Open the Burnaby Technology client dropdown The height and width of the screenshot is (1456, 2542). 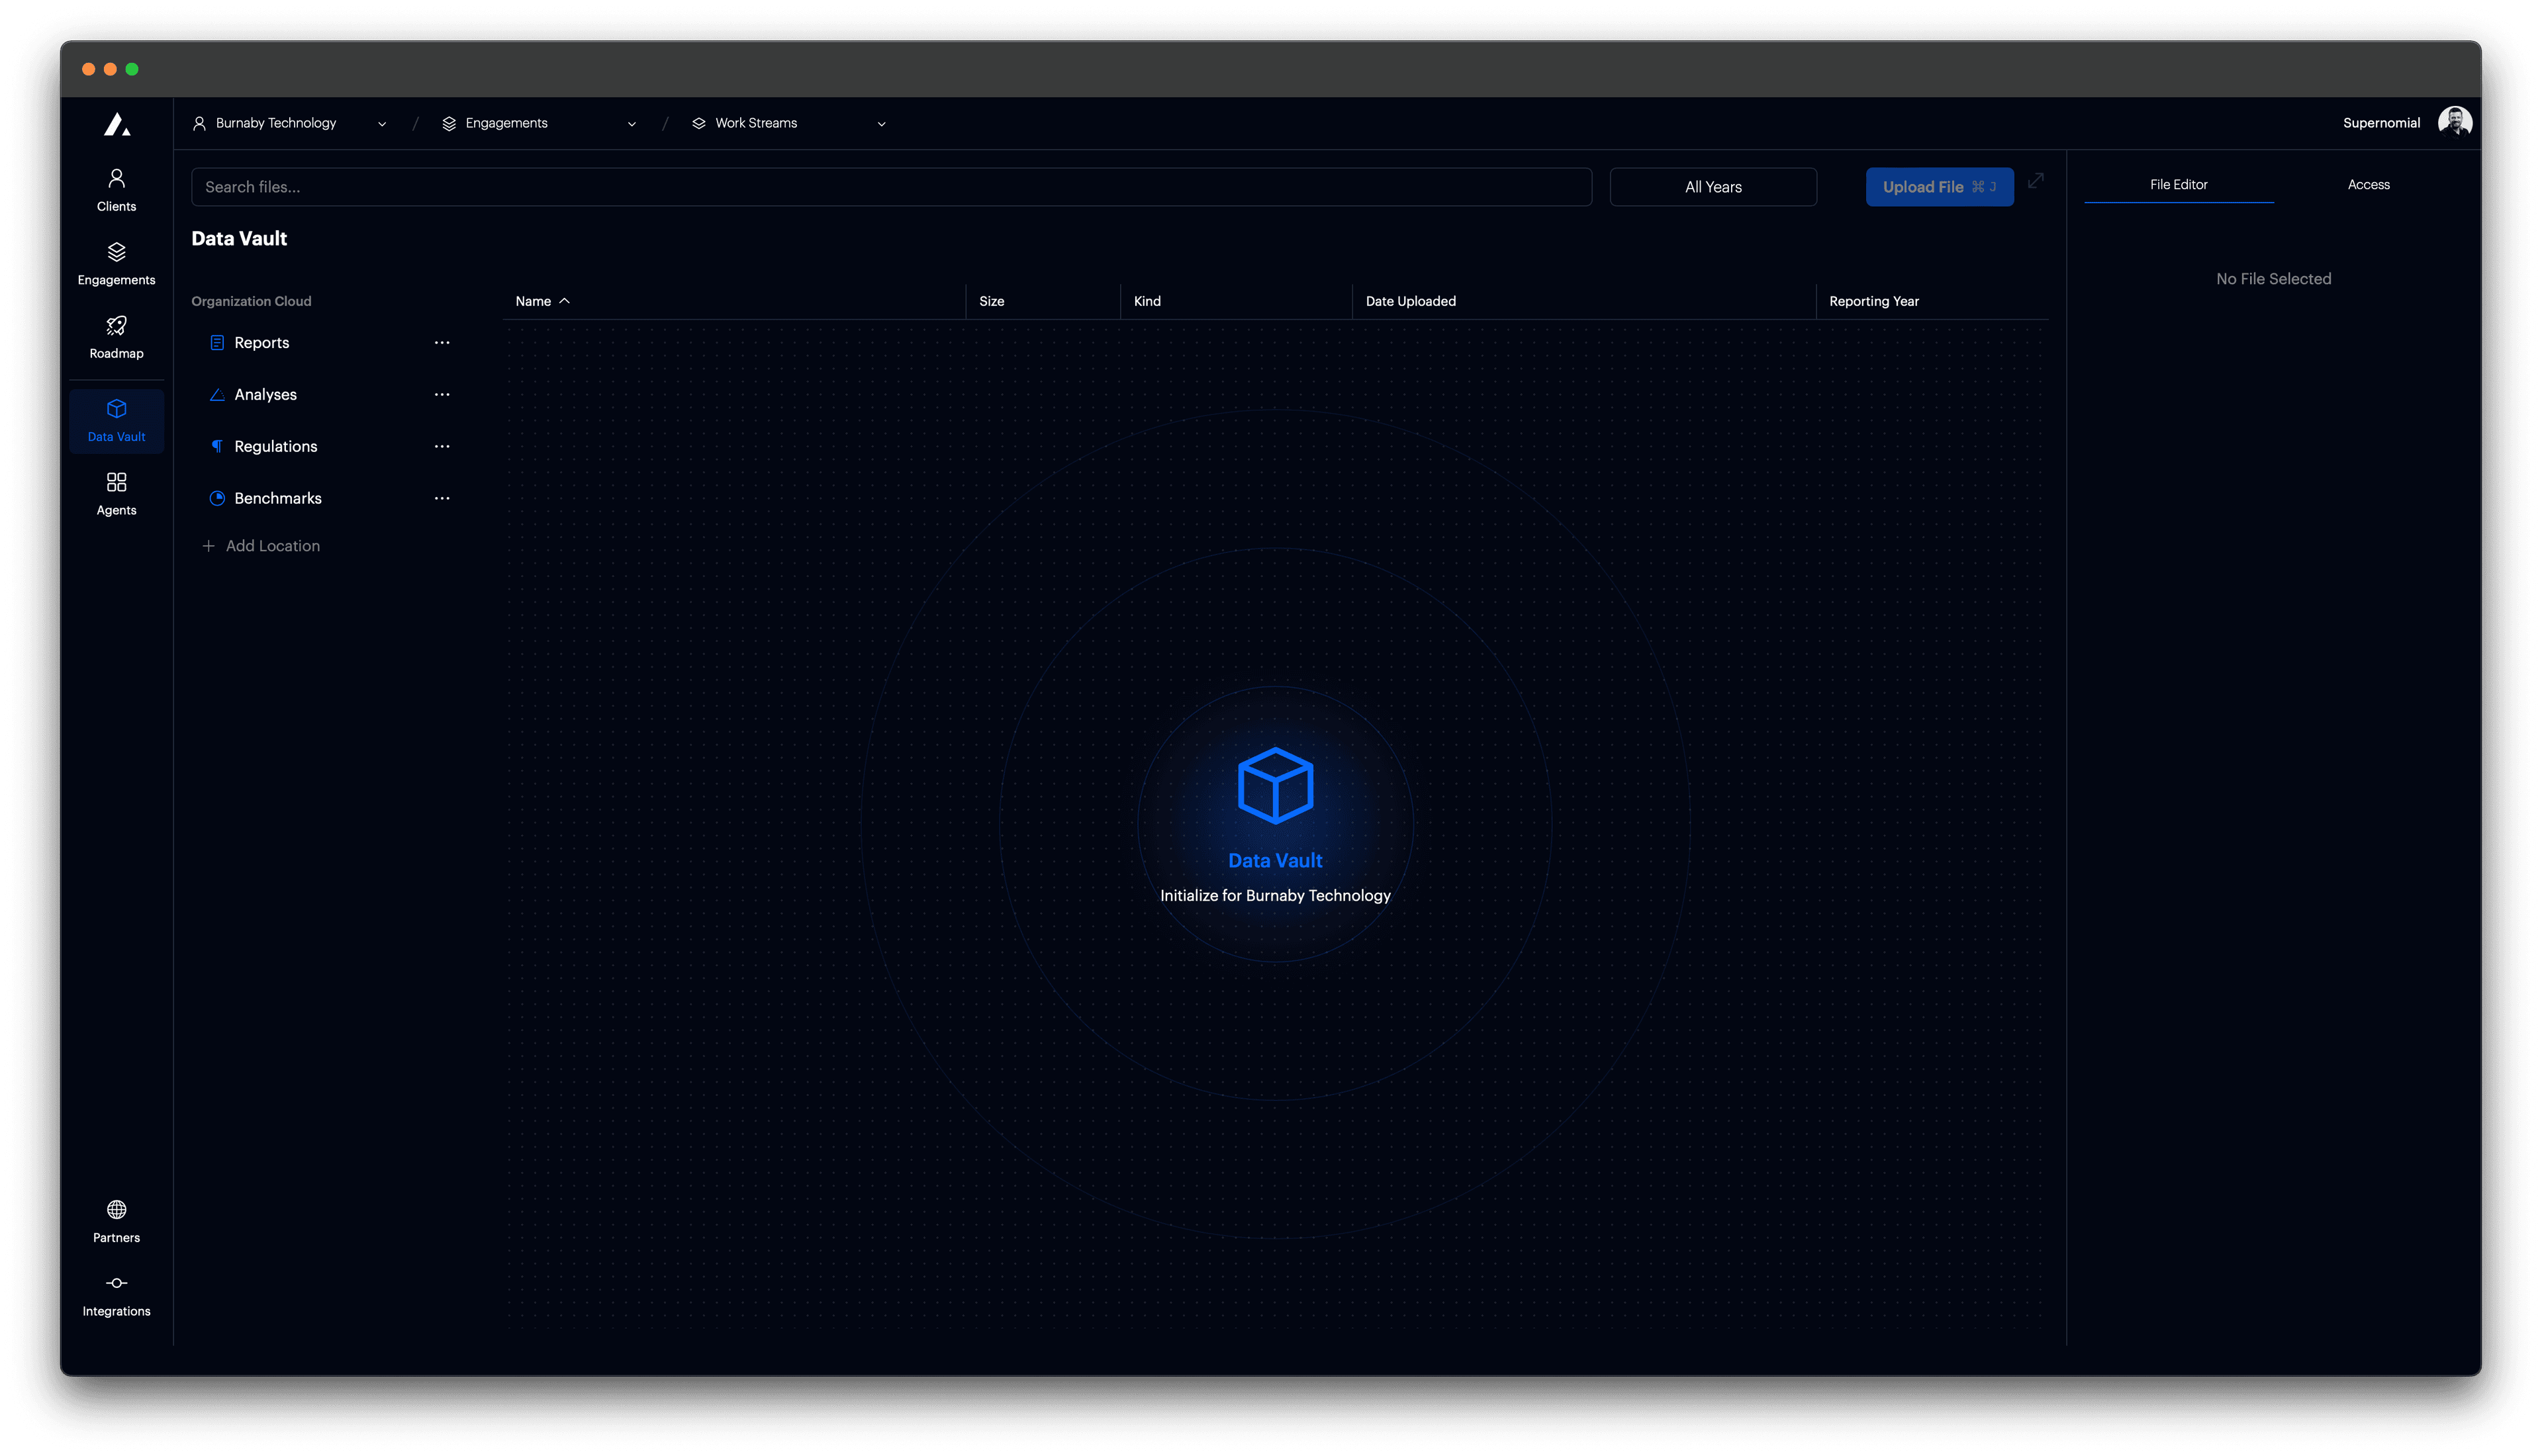point(291,122)
